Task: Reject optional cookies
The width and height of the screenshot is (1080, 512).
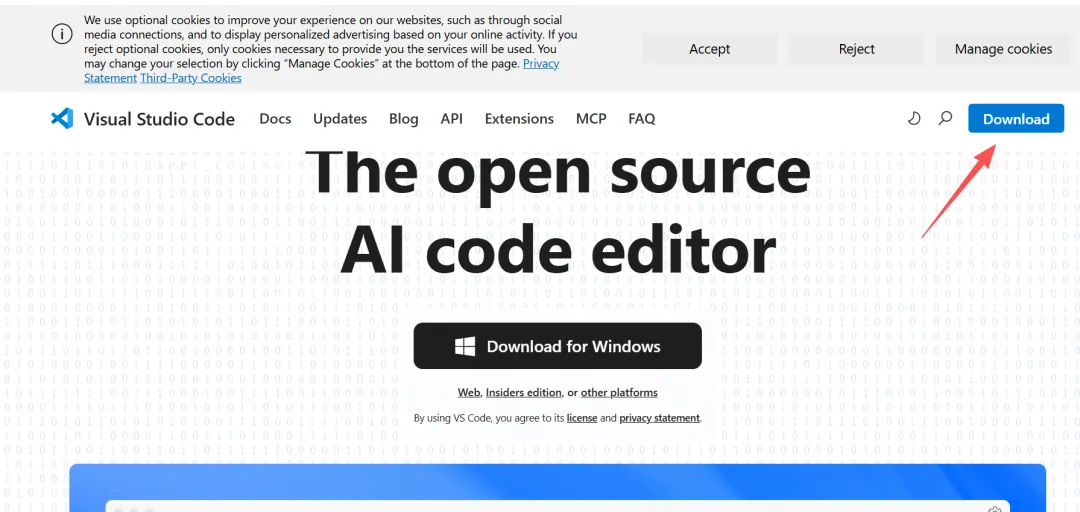Action: (x=857, y=49)
